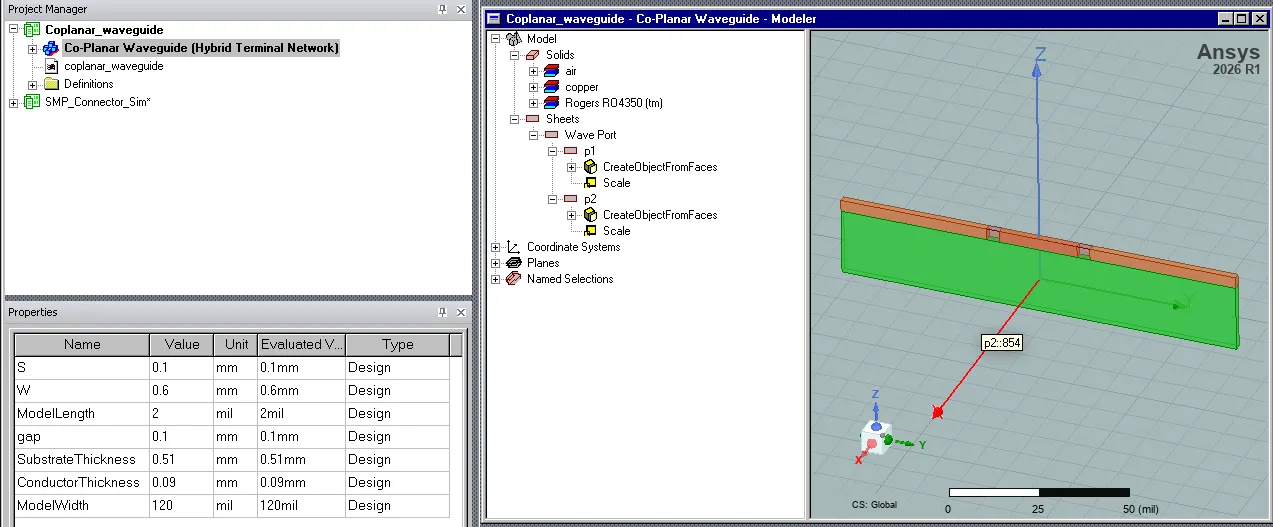Minimize the Modeler window
Viewport: 1273px width, 527px height.
(1226, 19)
